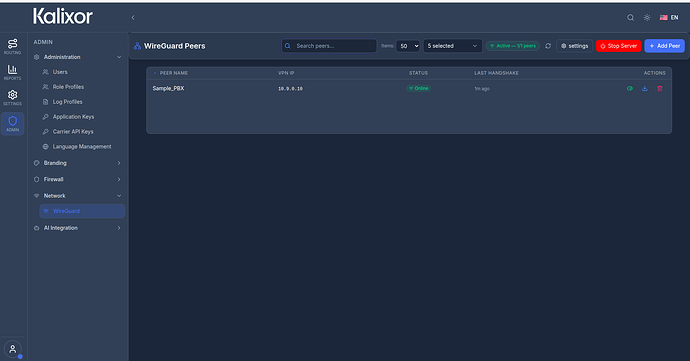Select the Sample_PBX peer name
Screen dimensions: 690x361
click(169, 88)
